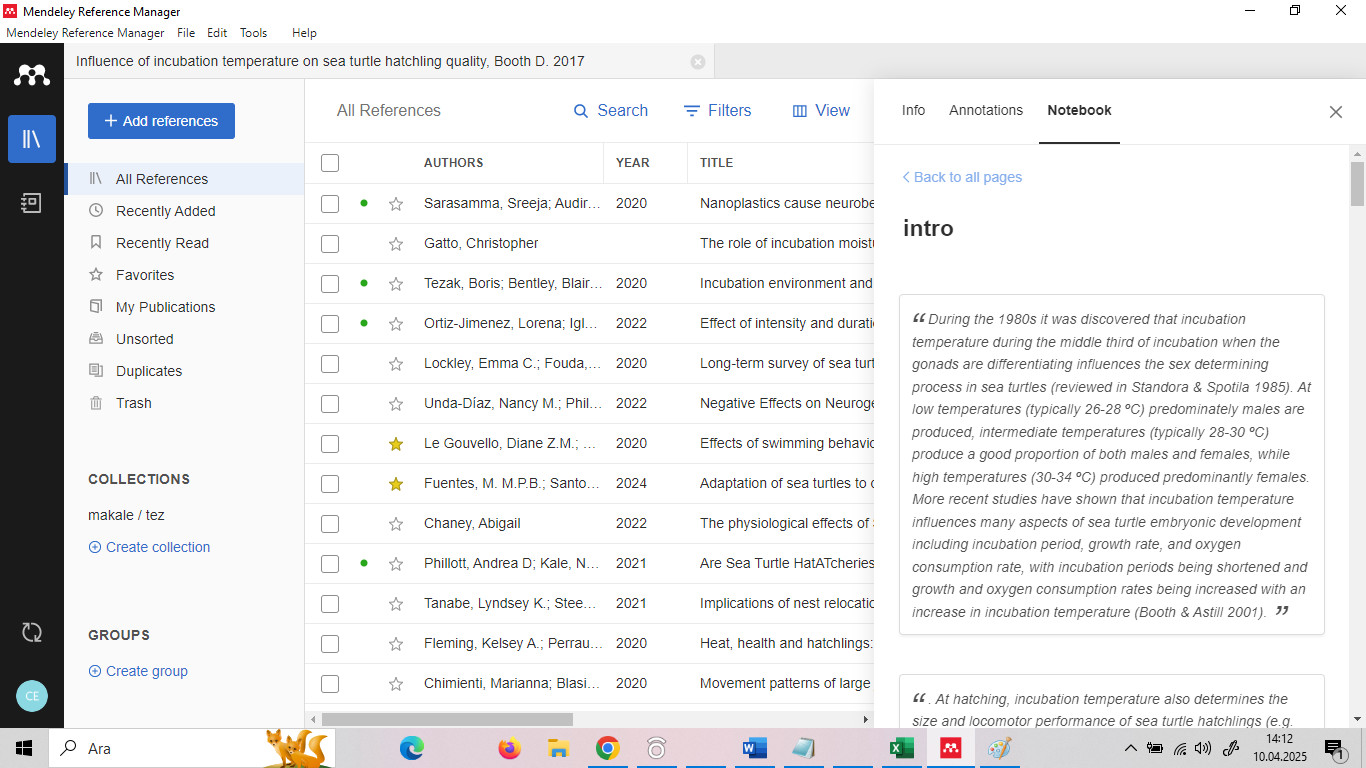Viewport: 1366px width, 768px height.
Task: Toggle the select-all checkbox in header
Action: coord(330,163)
